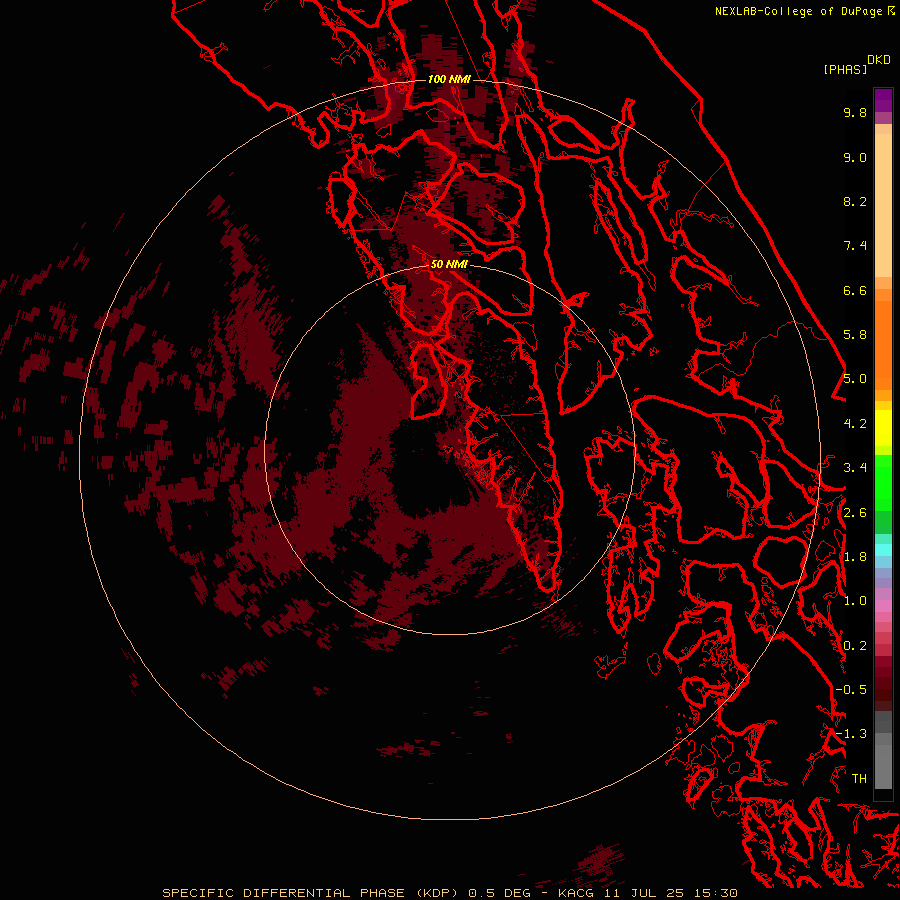Viewport: 900px width, 900px height.
Task: Click the 7.4 legend value
Action: 855,246
